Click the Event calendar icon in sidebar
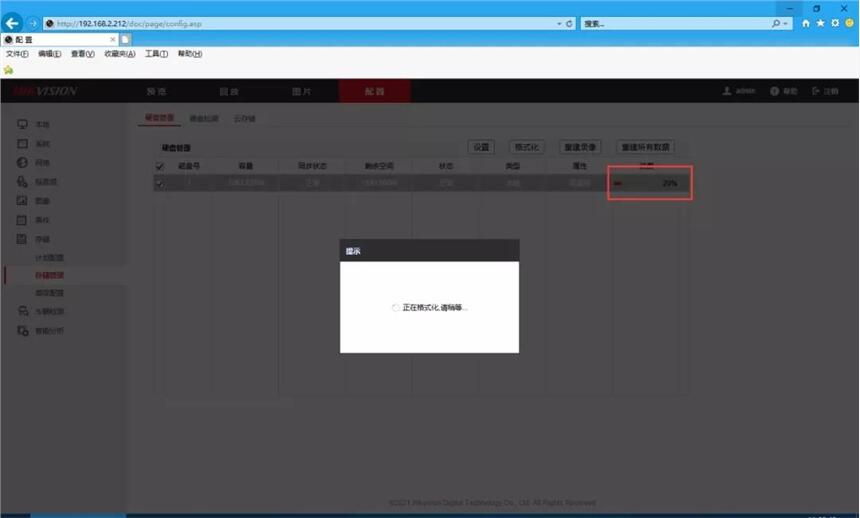860x518 pixels. 22,219
